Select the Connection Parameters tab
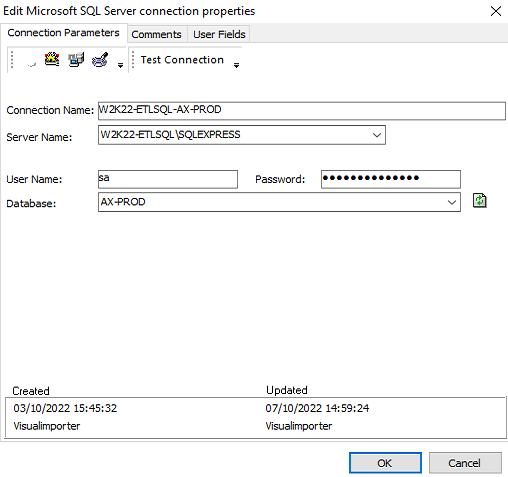This screenshot has height=477, width=508. pyautogui.click(x=64, y=33)
